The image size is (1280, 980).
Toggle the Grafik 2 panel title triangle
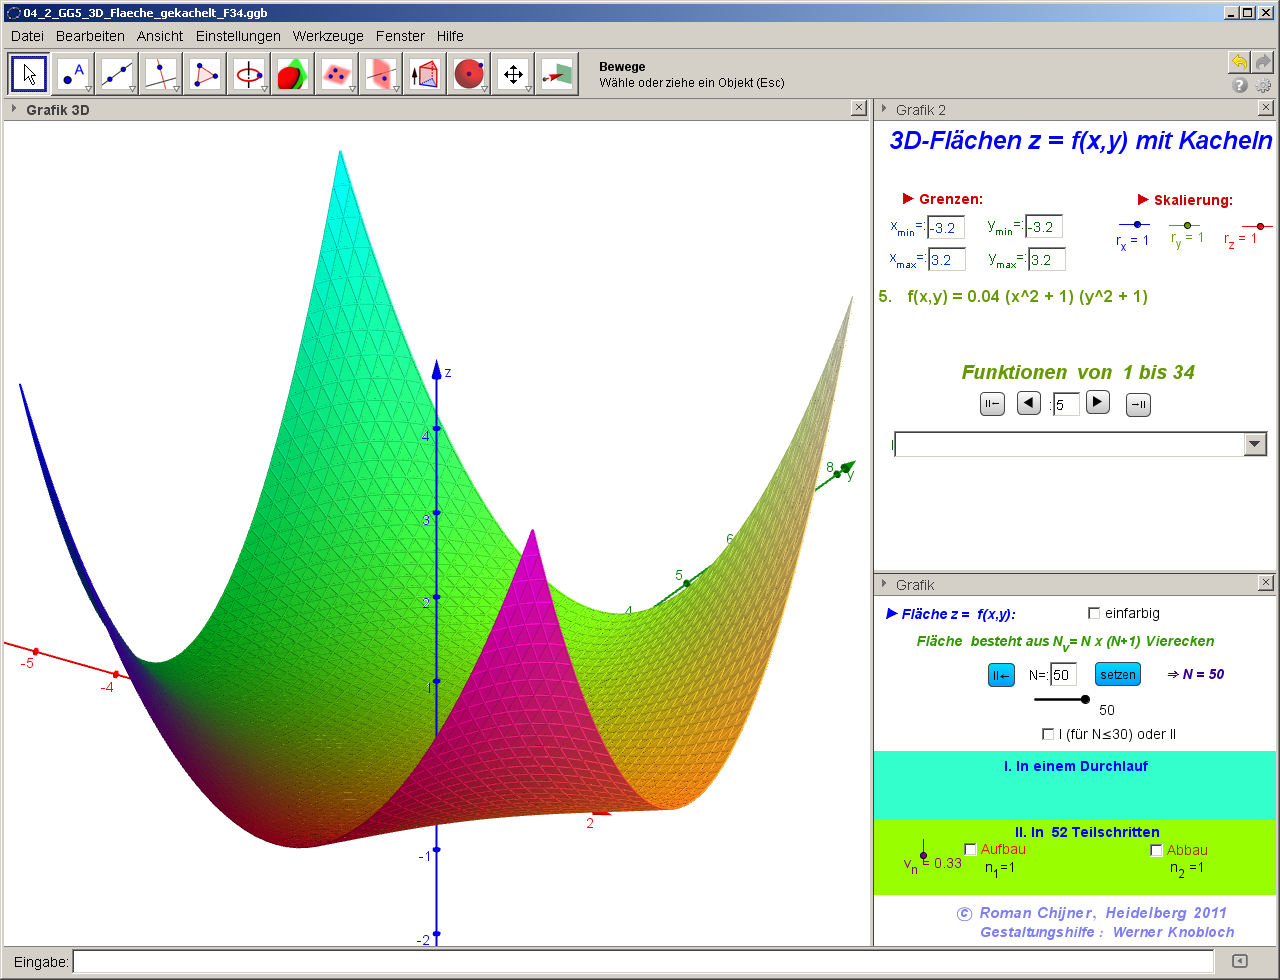coord(883,109)
